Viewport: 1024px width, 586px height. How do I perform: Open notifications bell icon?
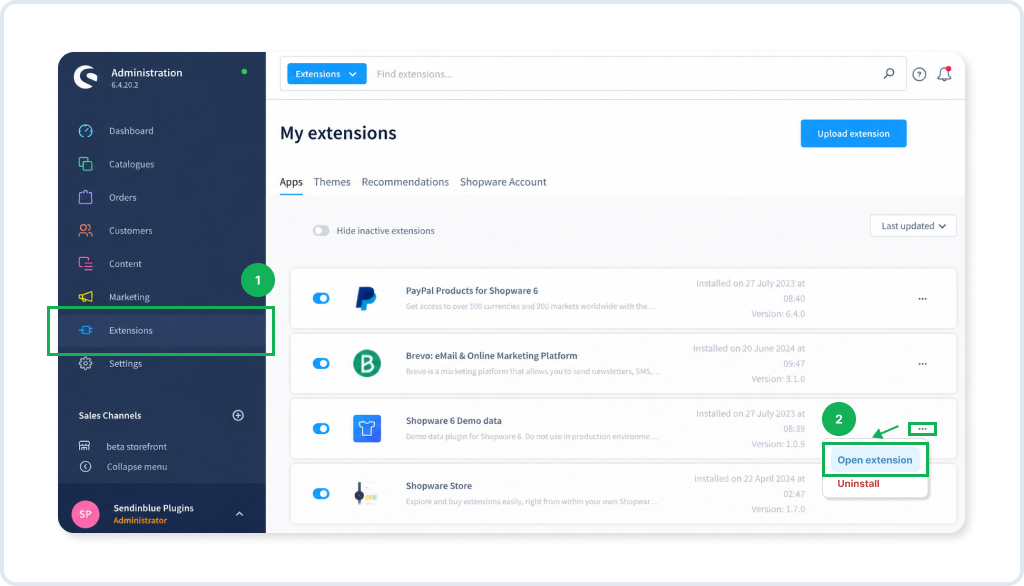944,74
